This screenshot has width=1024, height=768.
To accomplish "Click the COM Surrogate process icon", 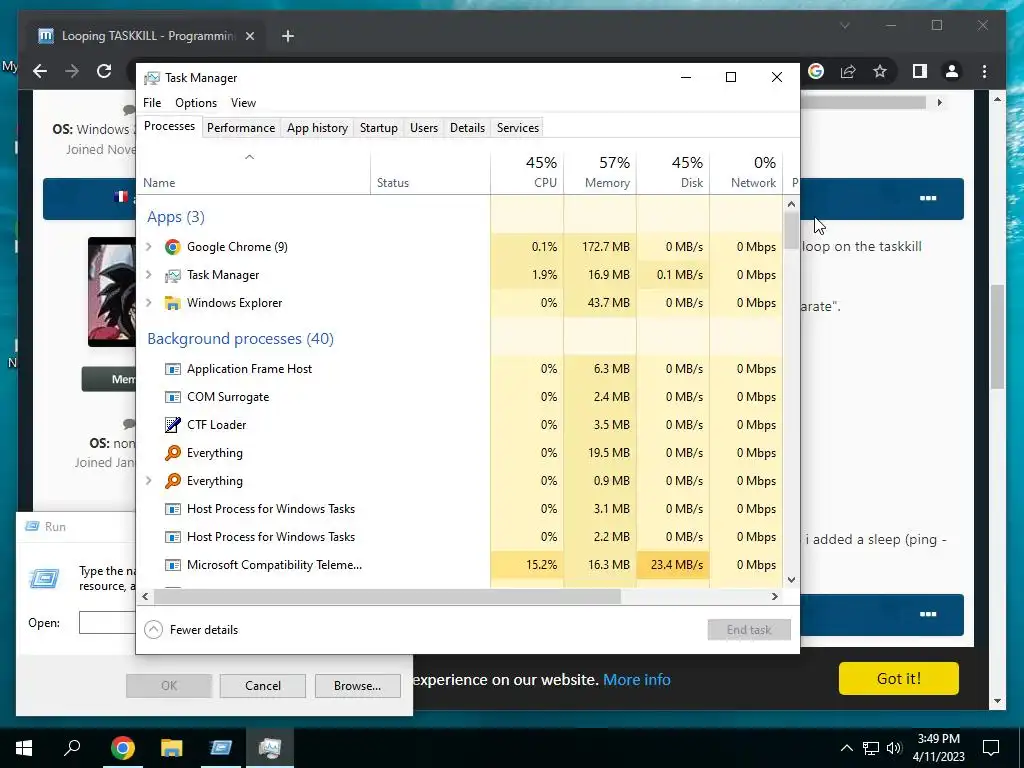I will point(172,397).
